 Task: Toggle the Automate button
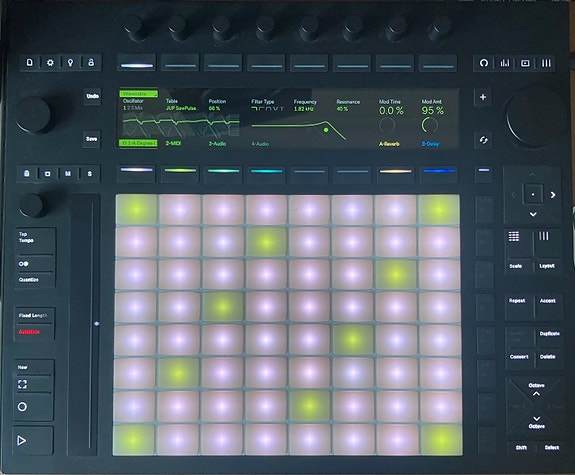click(x=29, y=332)
